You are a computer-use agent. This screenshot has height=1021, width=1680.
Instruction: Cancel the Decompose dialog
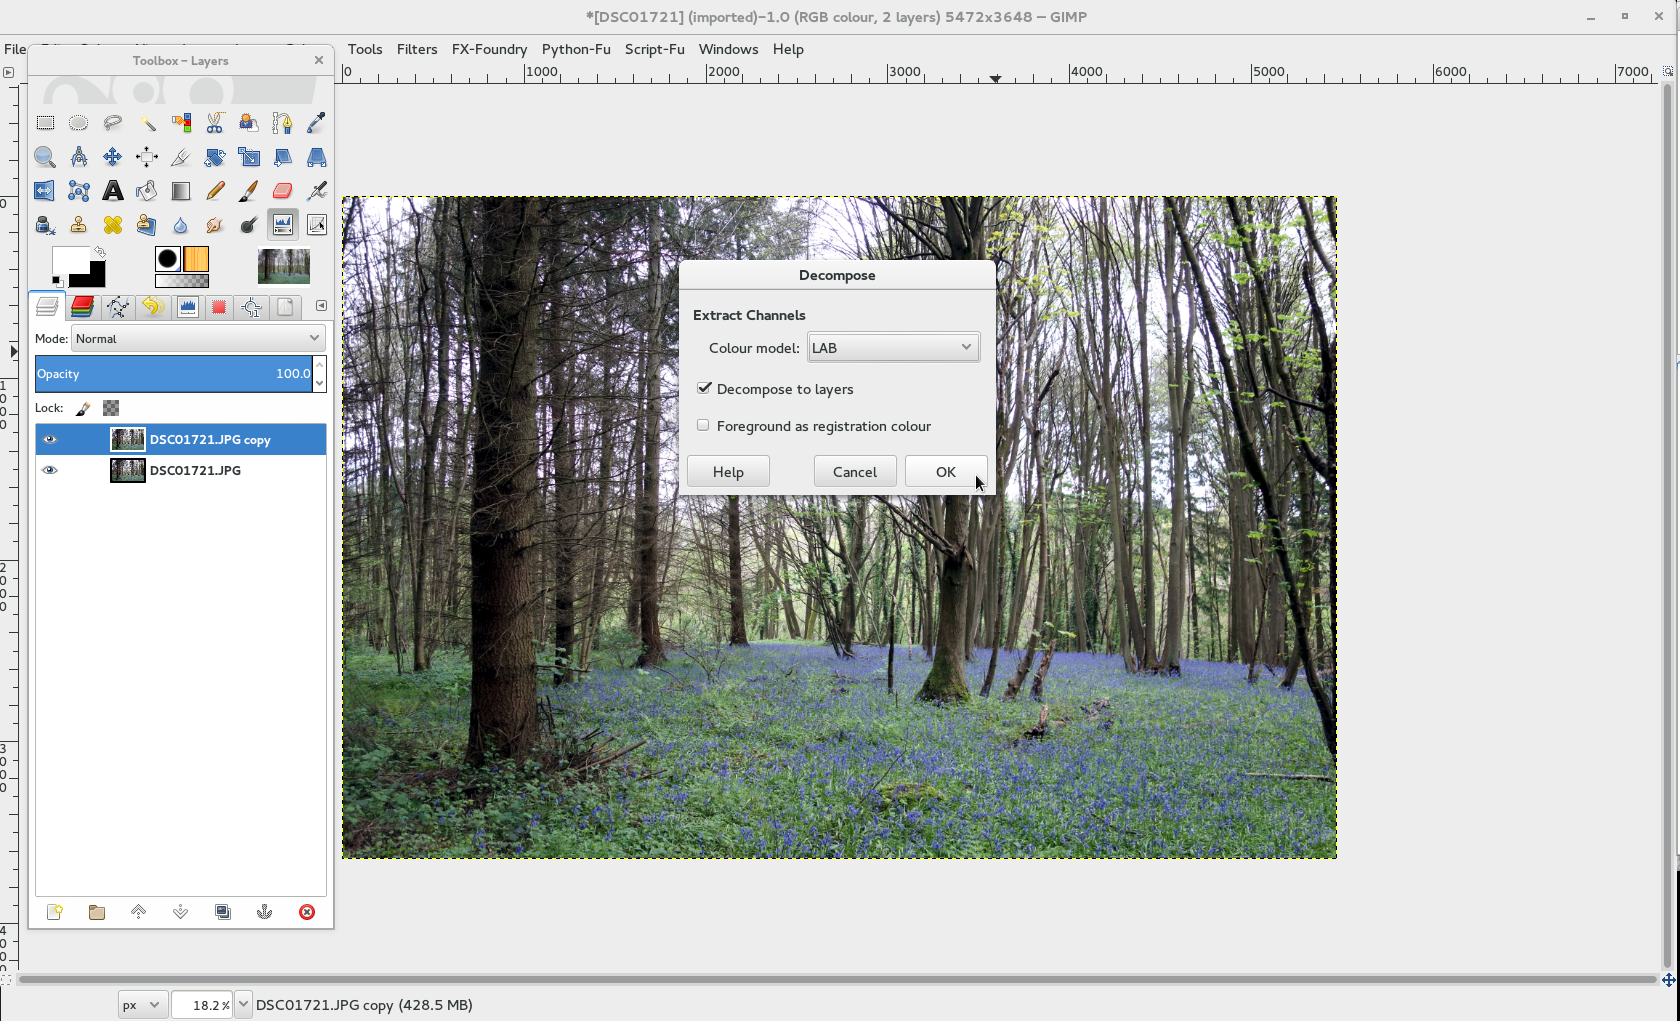854,472
